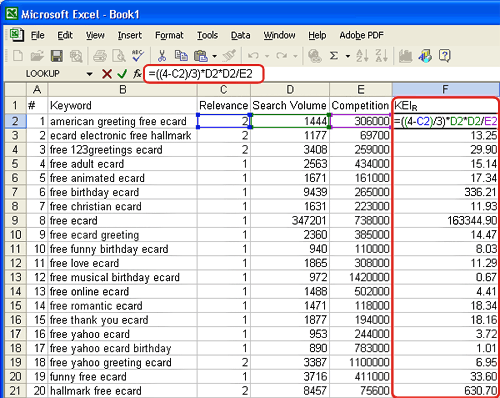This screenshot has width=500, height=398.
Task: Click the Insert Hyperlink globe icon
Action: click(315, 56)
